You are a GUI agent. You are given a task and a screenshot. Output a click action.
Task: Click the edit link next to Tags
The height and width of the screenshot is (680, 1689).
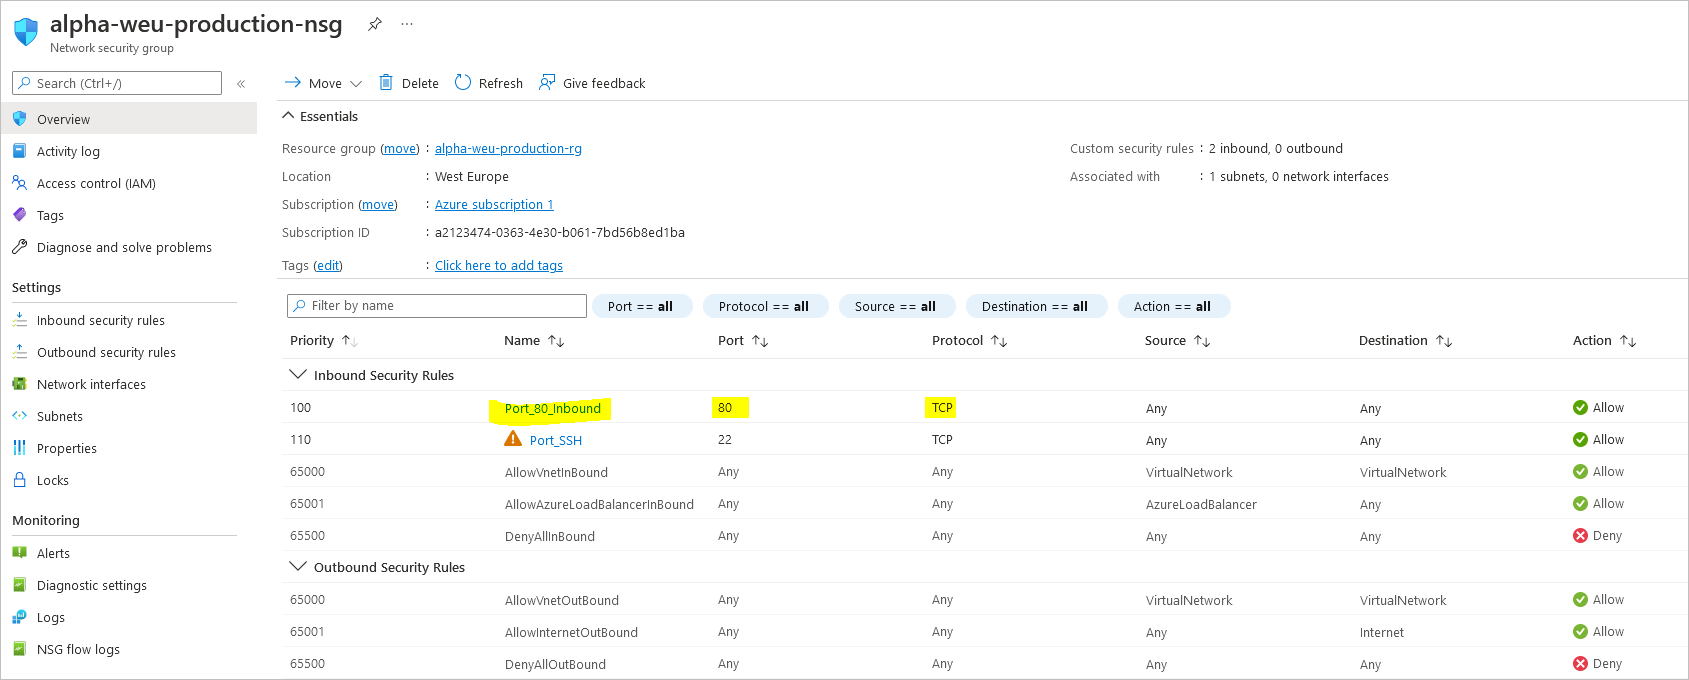[328, 265]
